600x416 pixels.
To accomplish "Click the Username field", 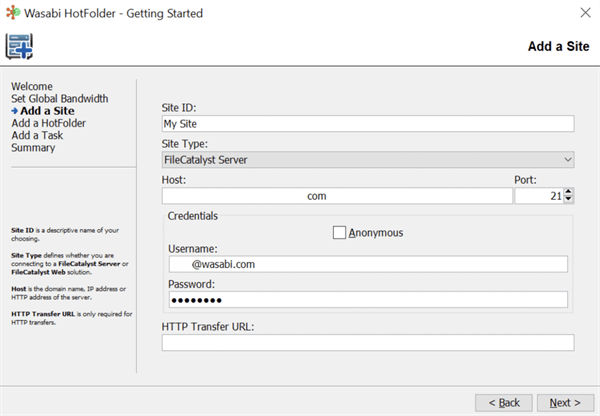I will pyautogui.click(x=367, y=264).
